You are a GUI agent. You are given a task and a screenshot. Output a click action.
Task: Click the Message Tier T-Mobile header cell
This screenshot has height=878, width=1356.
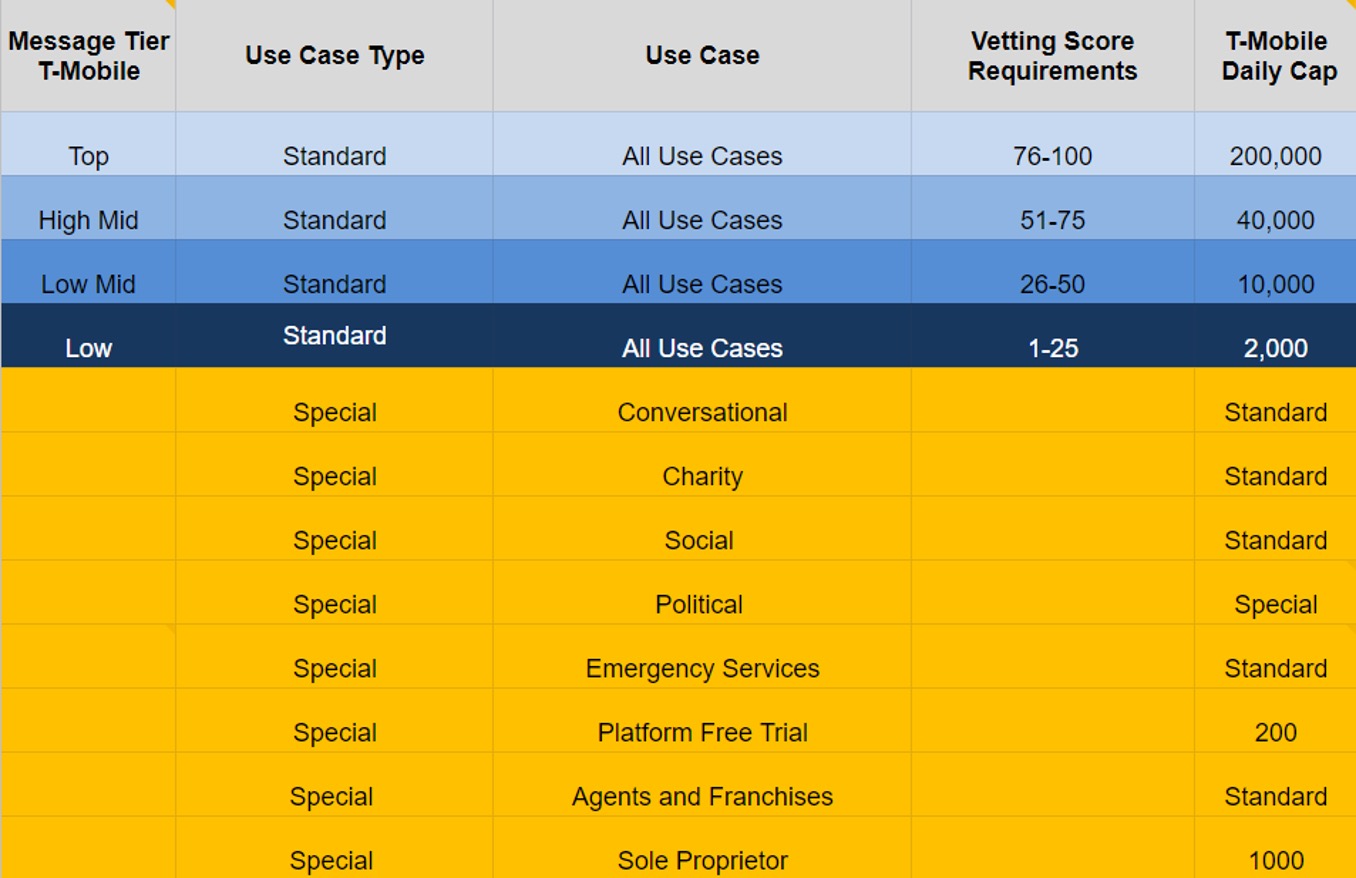click(88, 56)
